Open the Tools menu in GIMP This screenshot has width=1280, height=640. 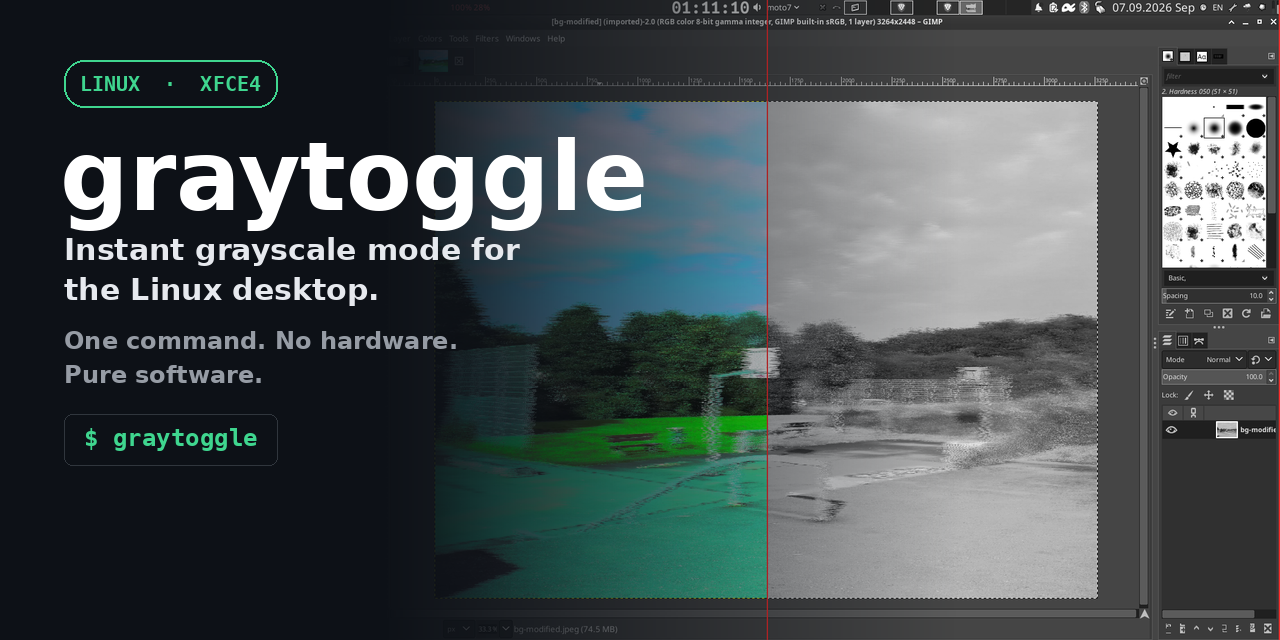click(x=458, y=39)
